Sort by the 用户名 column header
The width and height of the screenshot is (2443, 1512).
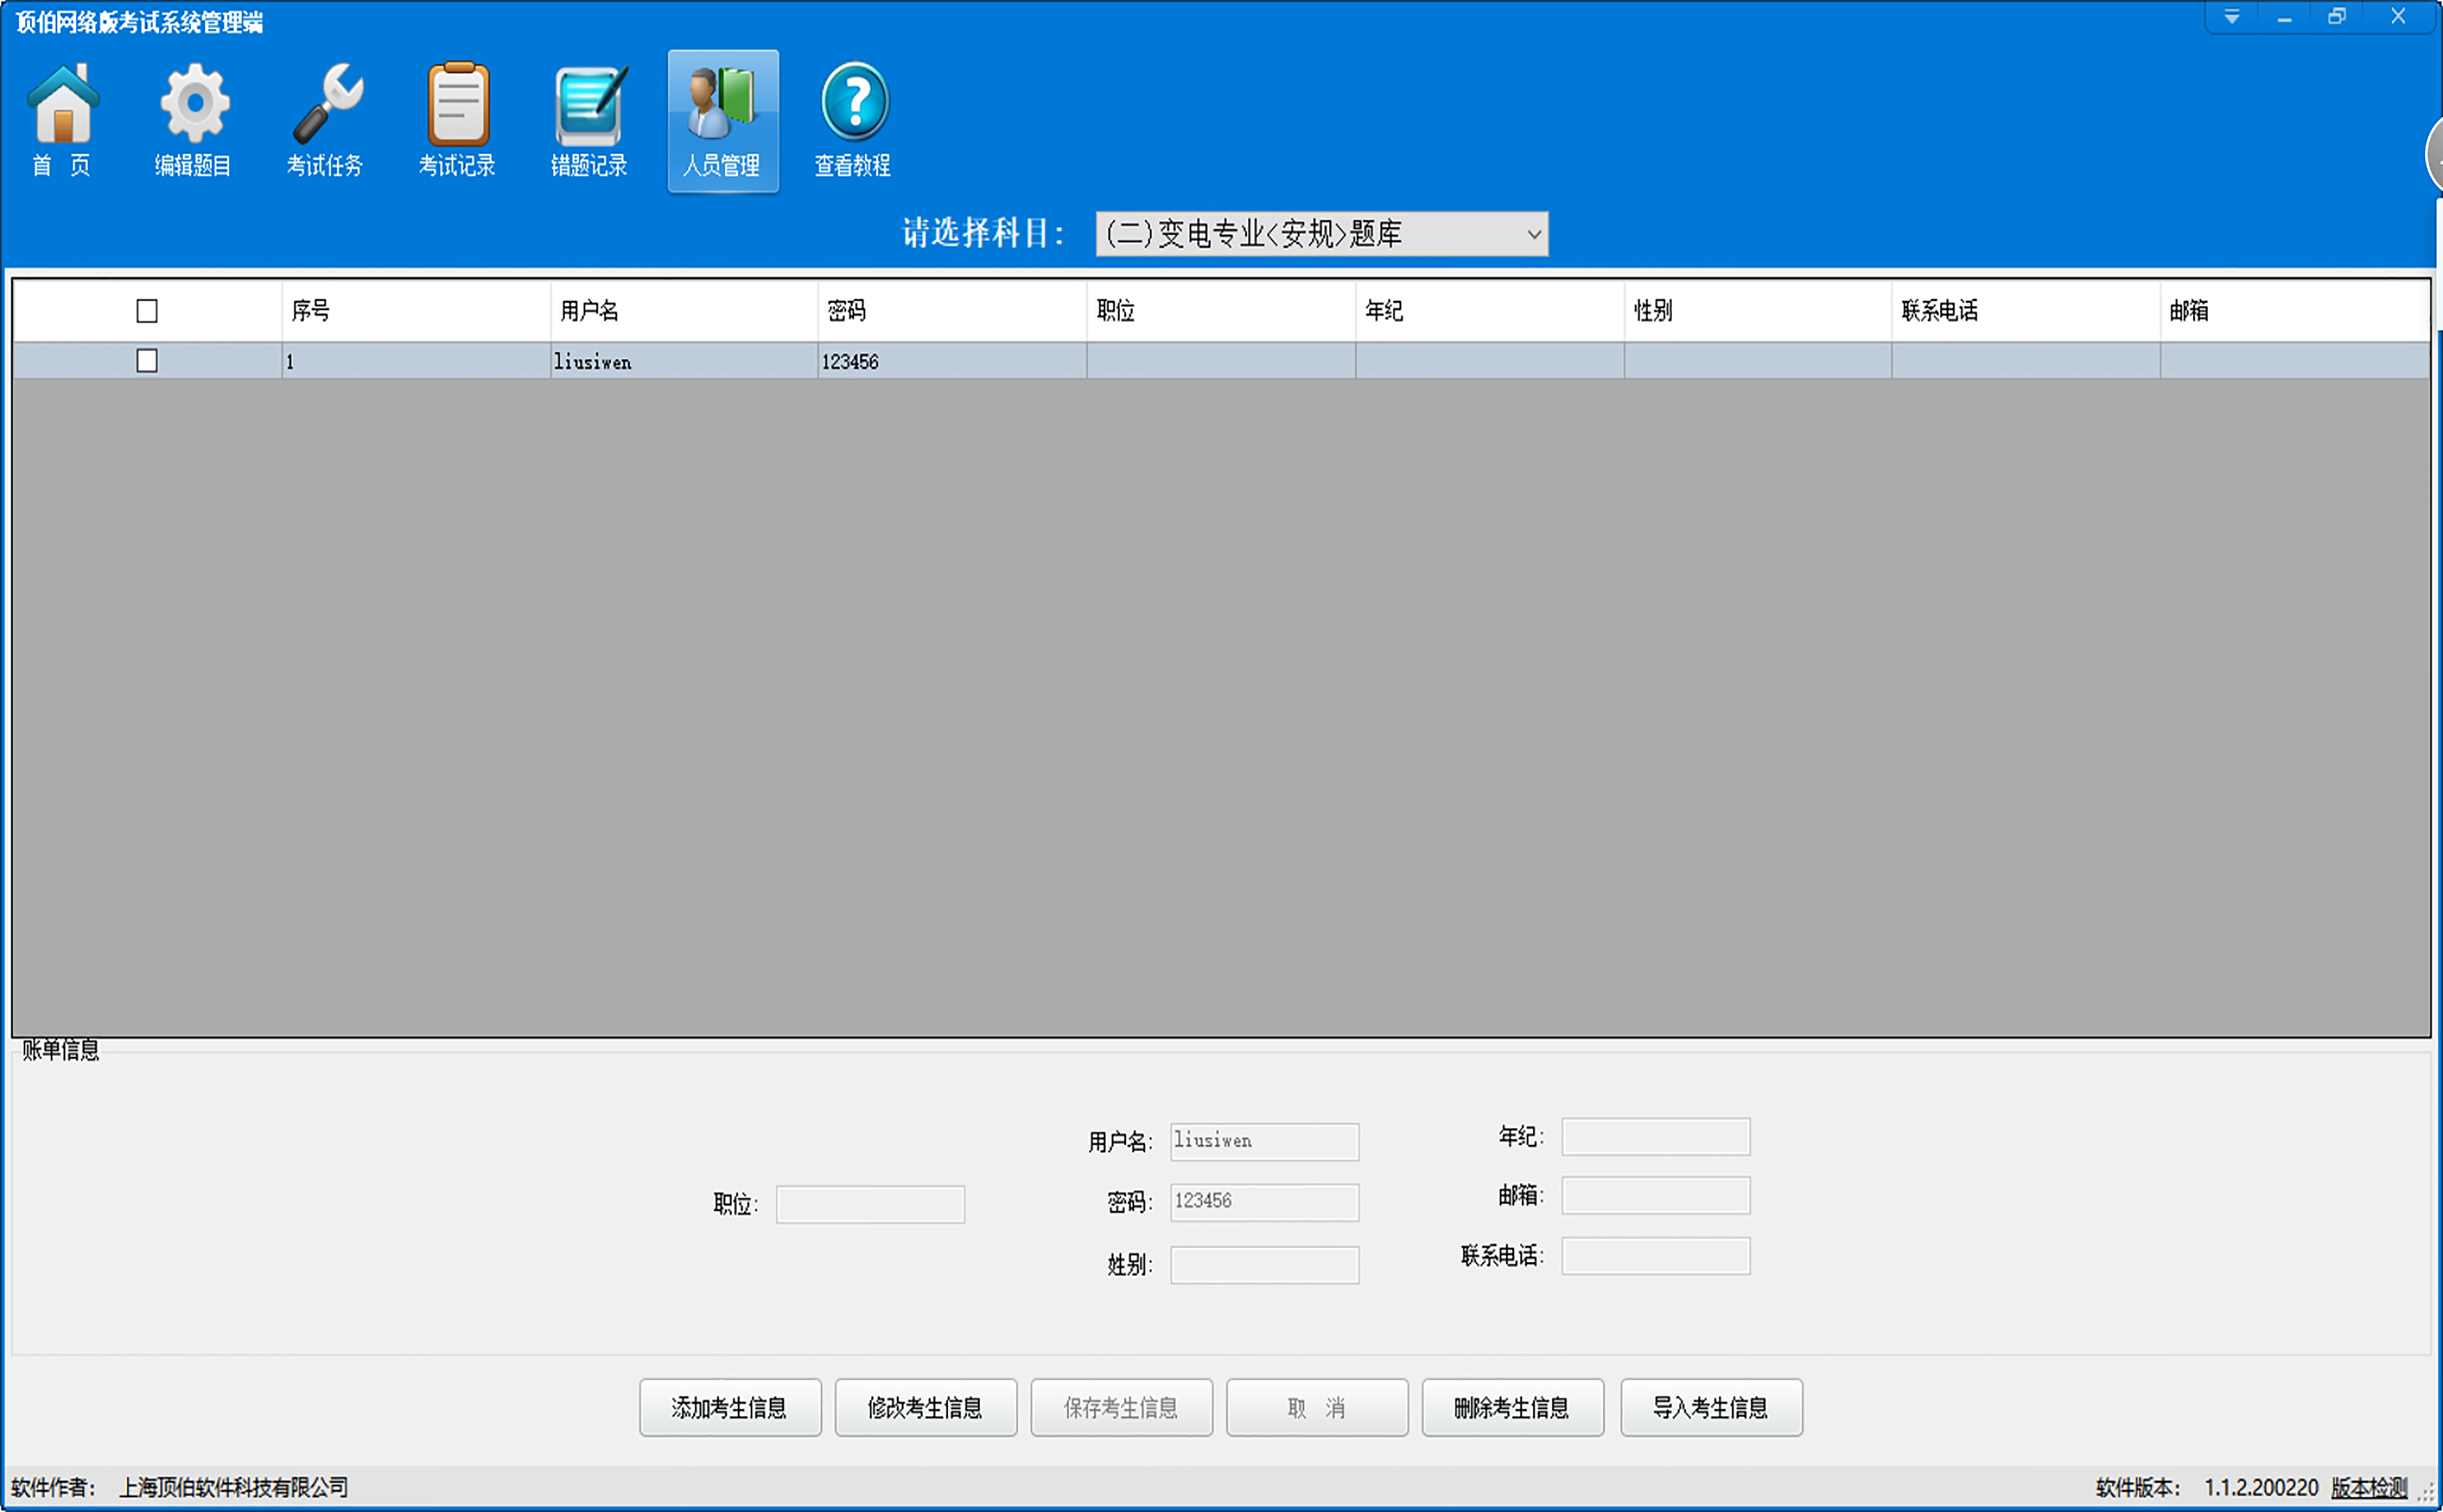[x=589, y=311]
